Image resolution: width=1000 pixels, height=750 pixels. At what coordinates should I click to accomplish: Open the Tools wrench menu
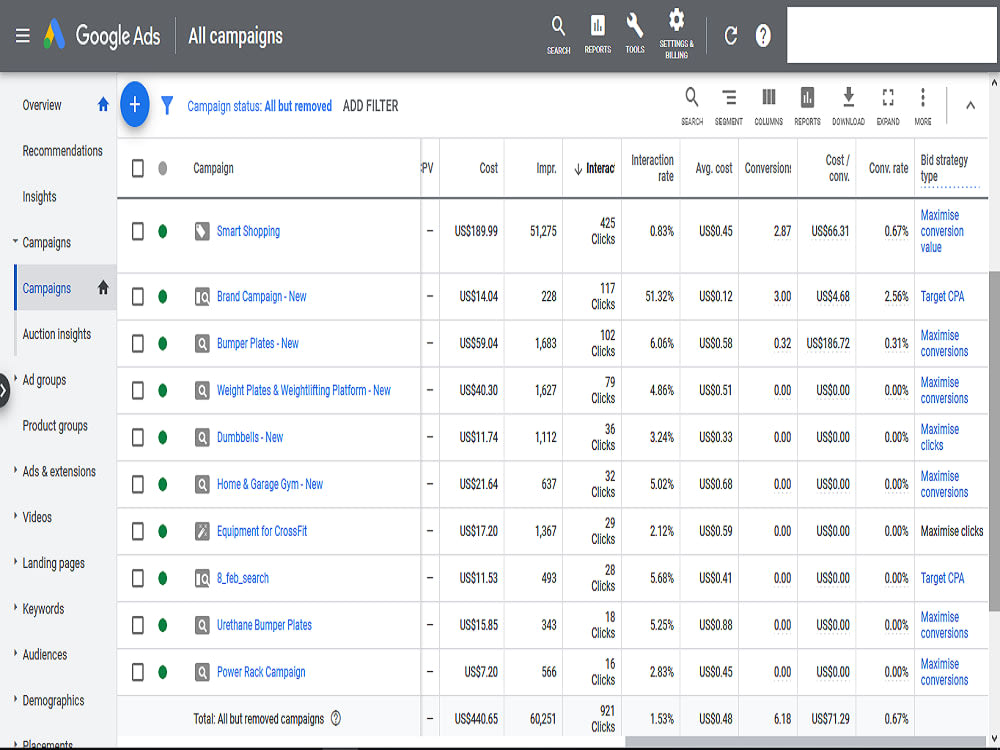(635, 35)
